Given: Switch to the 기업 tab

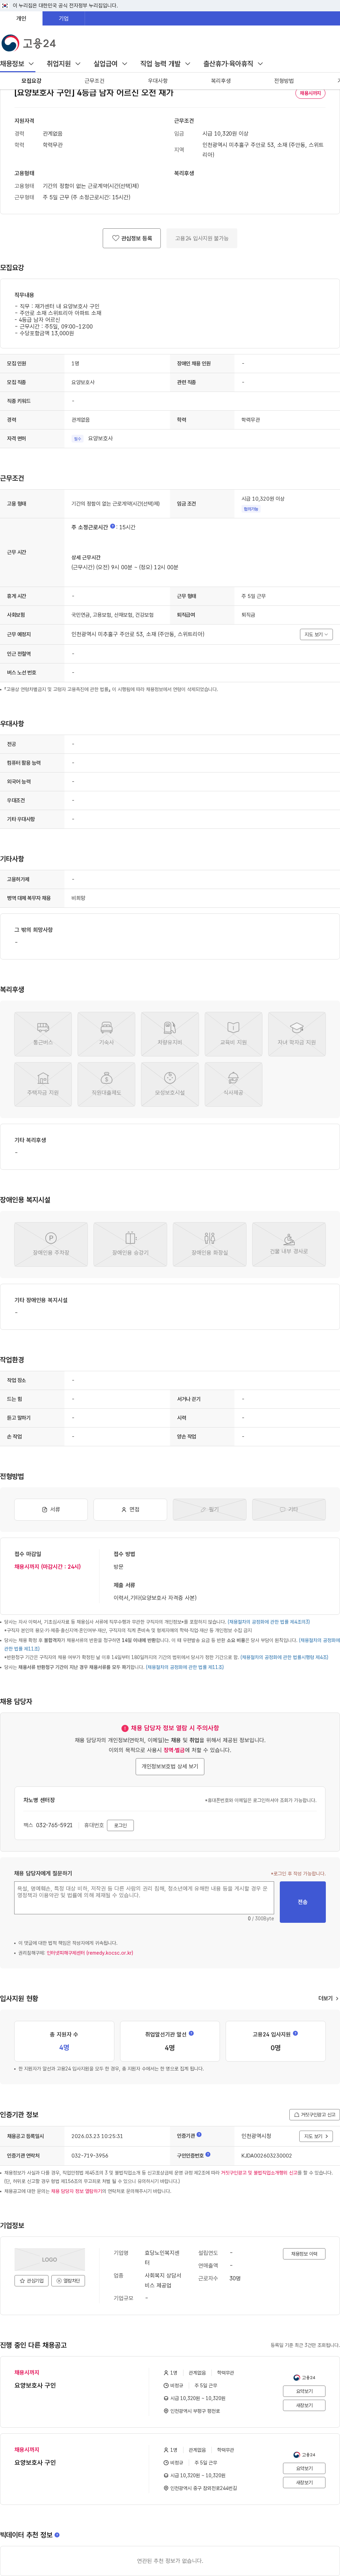Looking at the screenshot, I should (x=64, y=18).
